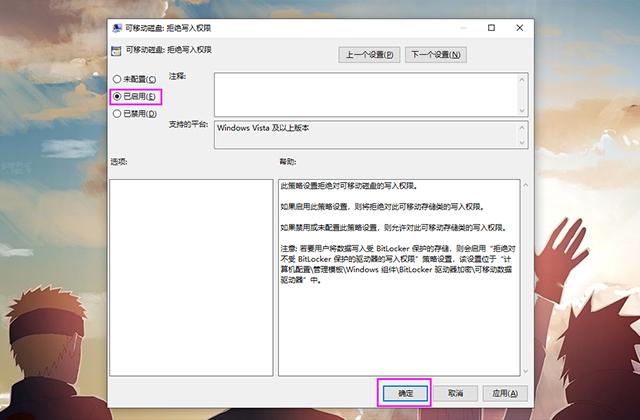Cancel with the 取消 button

click(455, 393)
